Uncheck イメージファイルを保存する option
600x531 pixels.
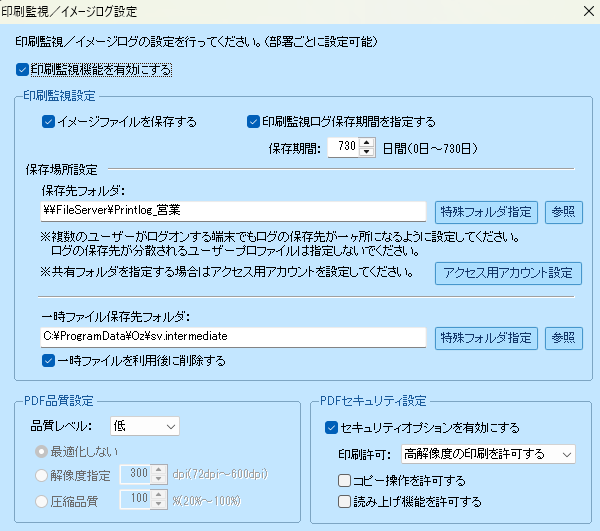coord(48,122)
